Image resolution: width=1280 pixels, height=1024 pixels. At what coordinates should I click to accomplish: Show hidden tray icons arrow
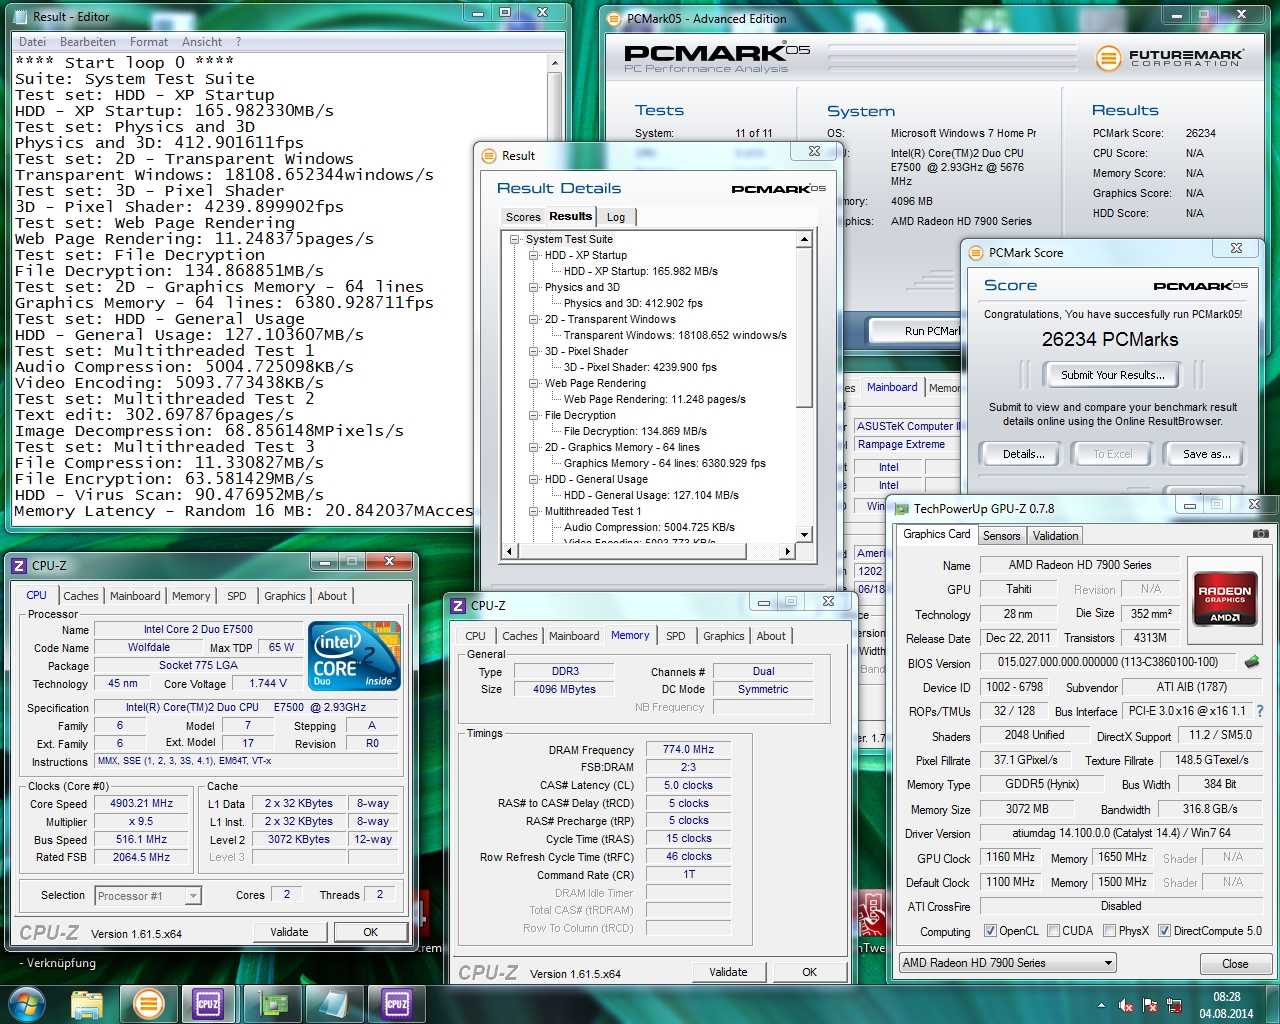click(x=1101, y=1006)
